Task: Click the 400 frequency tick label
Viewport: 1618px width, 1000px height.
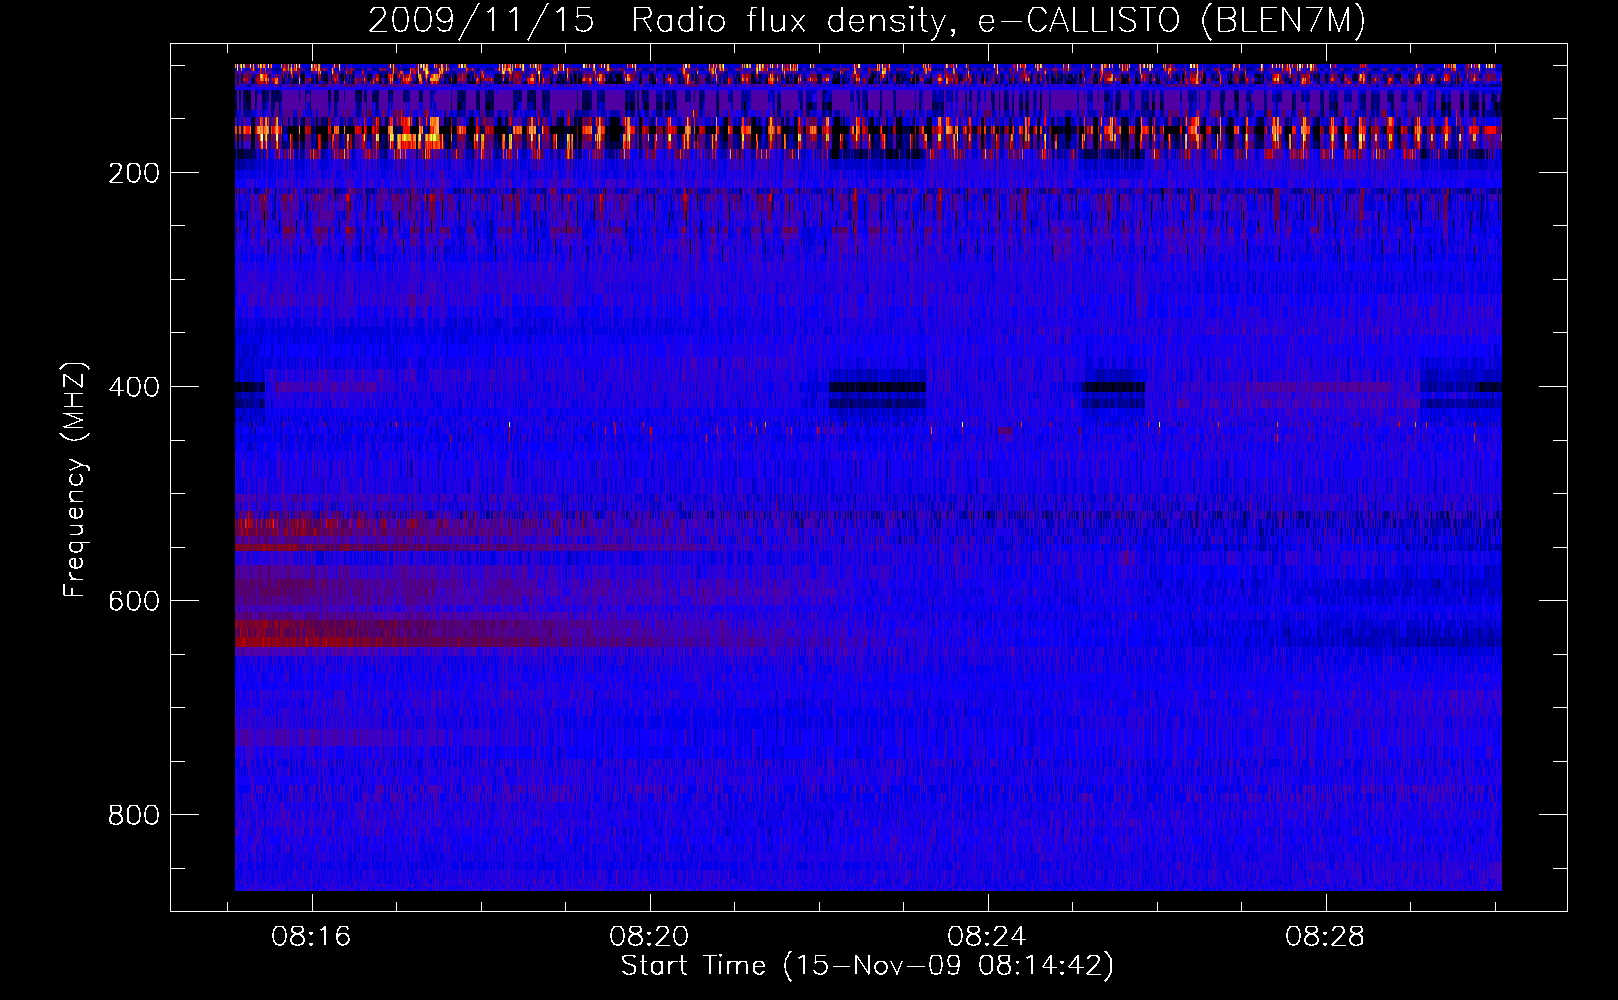Action: 134,387
